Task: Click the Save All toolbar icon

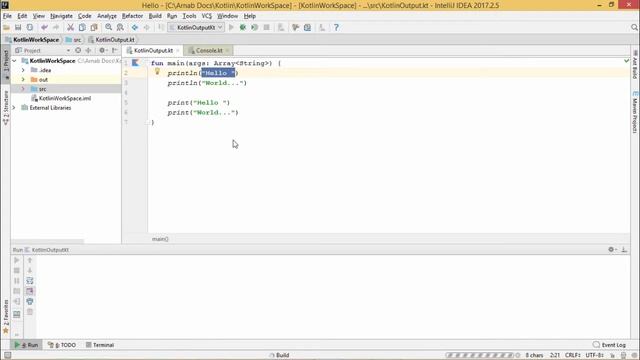Action: coord(18,27)
